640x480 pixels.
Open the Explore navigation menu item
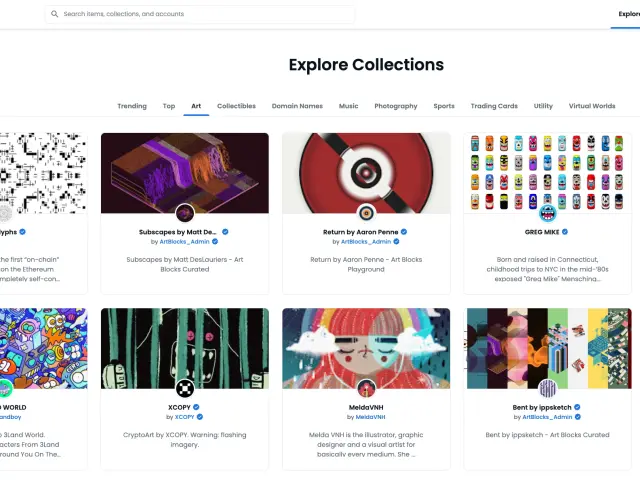click(628, 15)
